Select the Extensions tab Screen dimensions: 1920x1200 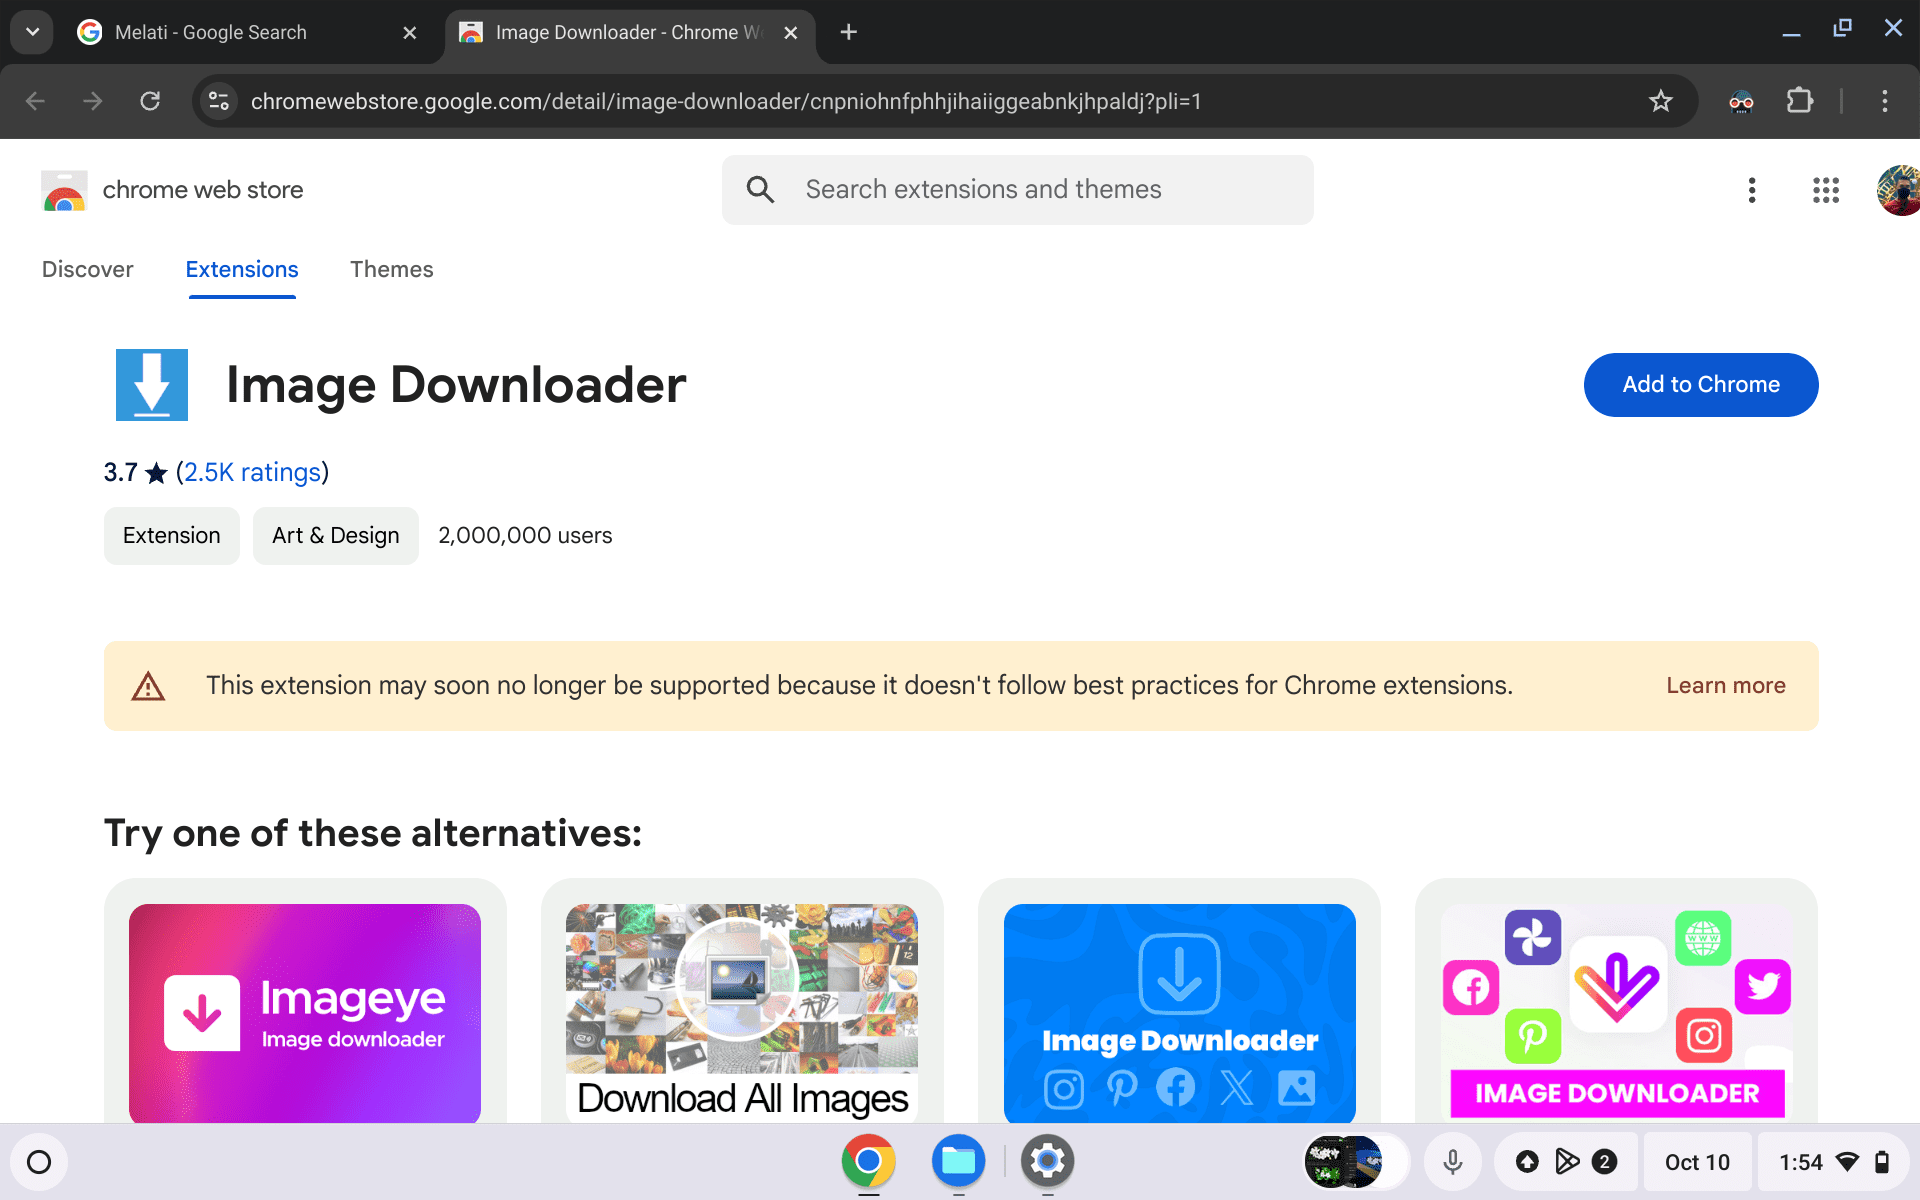coord(242,270)
